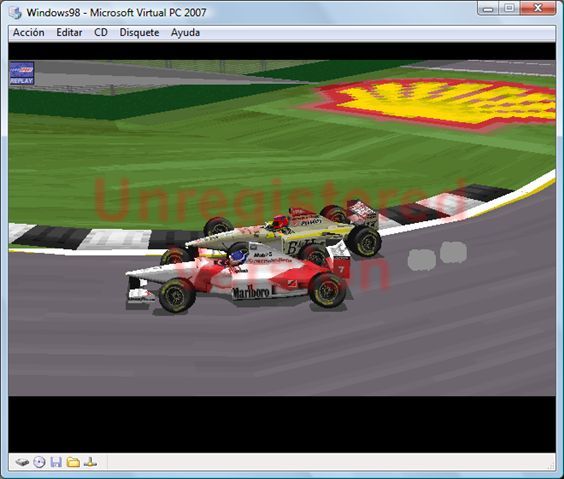Click the CD drive status icon
564x479 pixels.
[39, 462]
